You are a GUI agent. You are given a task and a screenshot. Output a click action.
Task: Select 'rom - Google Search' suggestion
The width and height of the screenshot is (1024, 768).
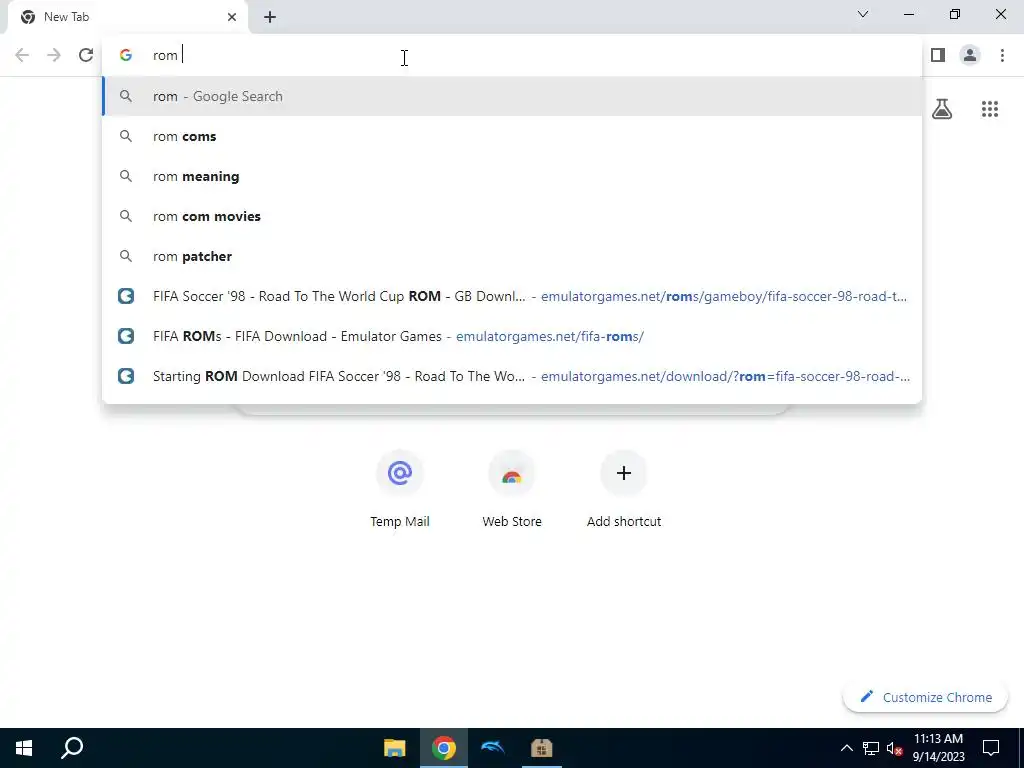pos(512,96)
